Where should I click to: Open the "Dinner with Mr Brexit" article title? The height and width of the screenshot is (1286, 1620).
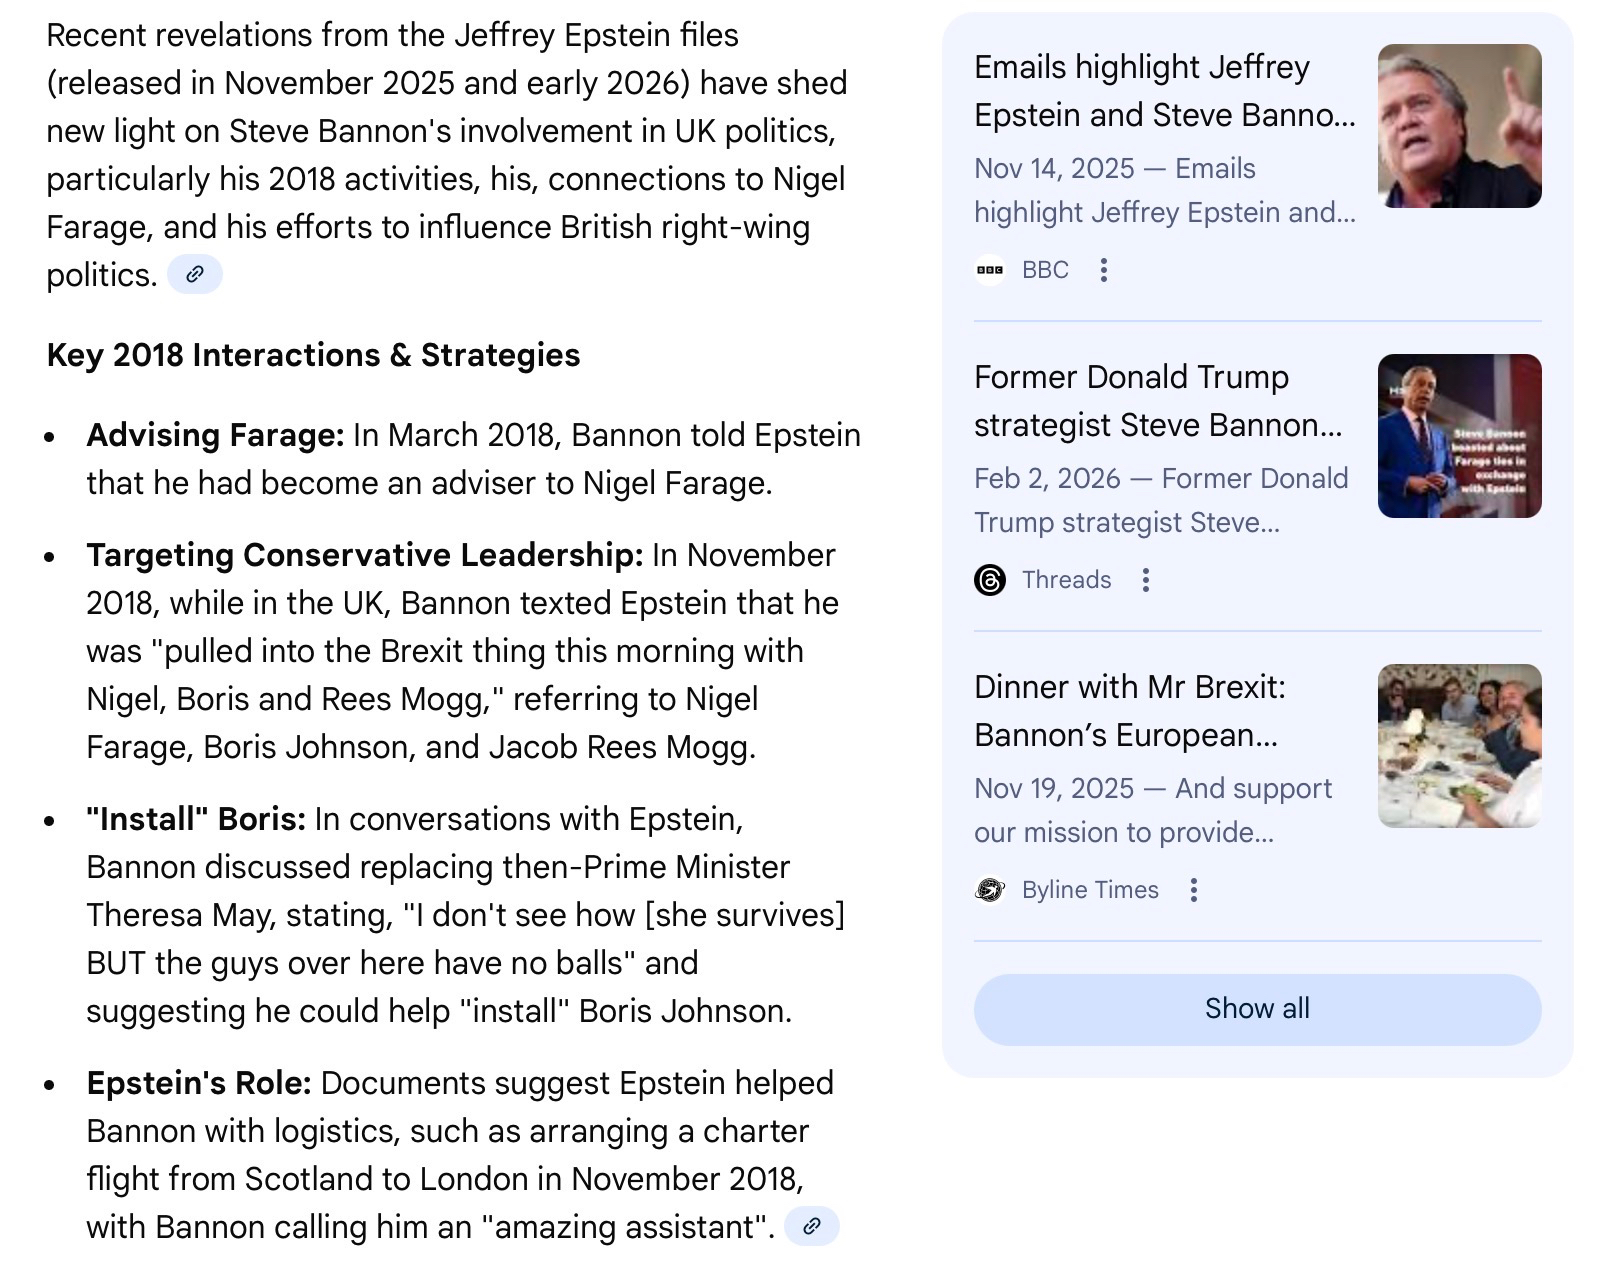(1129, 711)
